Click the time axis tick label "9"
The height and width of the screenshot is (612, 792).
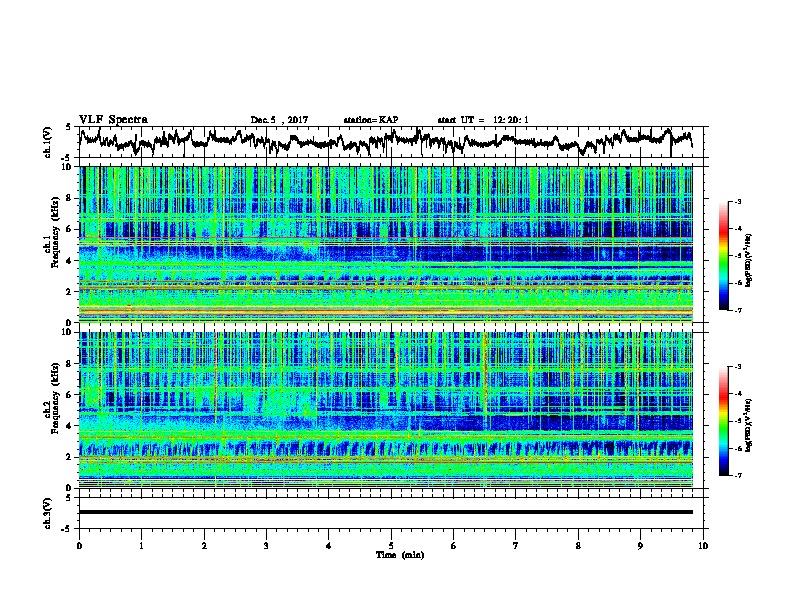(x=640, y=546)
